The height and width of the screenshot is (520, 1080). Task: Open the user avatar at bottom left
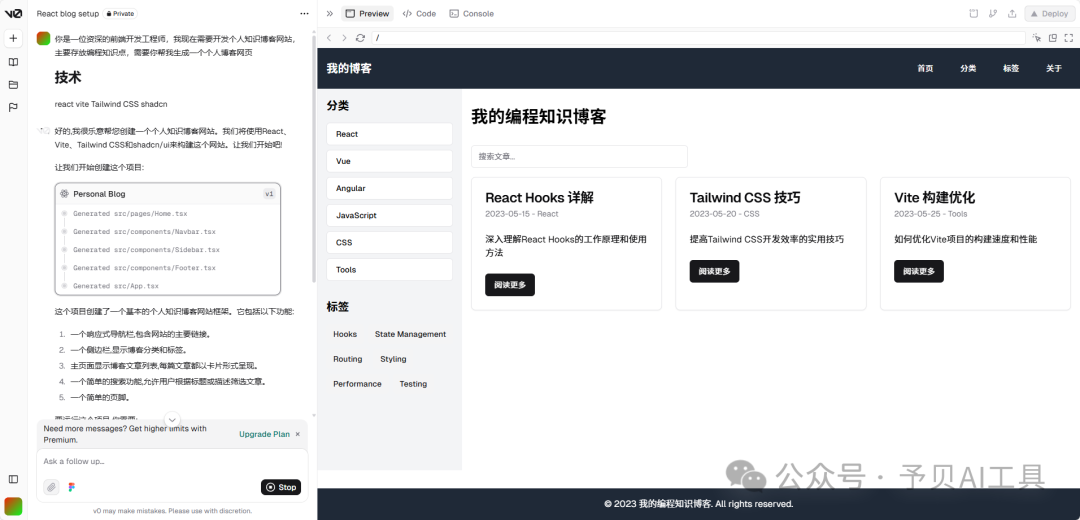(13, 506)
